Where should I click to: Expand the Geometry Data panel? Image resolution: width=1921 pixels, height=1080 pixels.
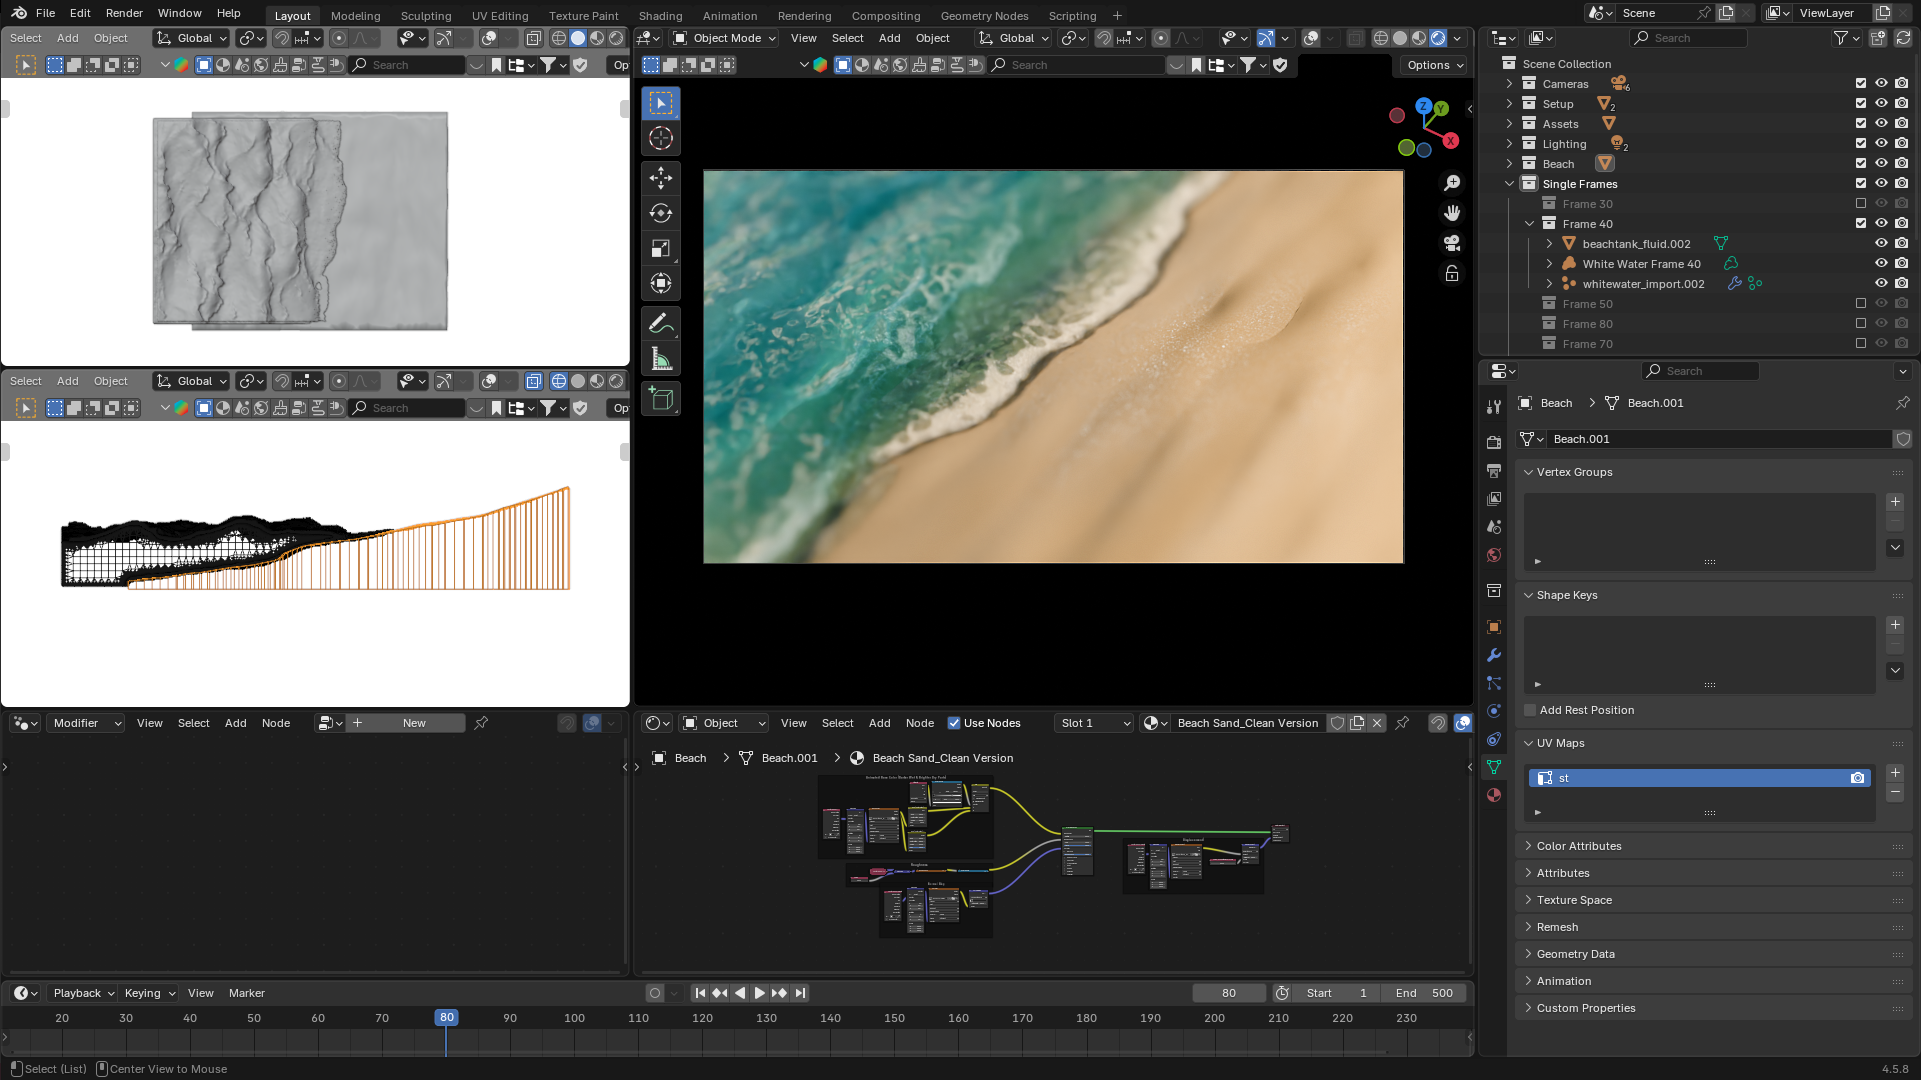(1528, 954)
